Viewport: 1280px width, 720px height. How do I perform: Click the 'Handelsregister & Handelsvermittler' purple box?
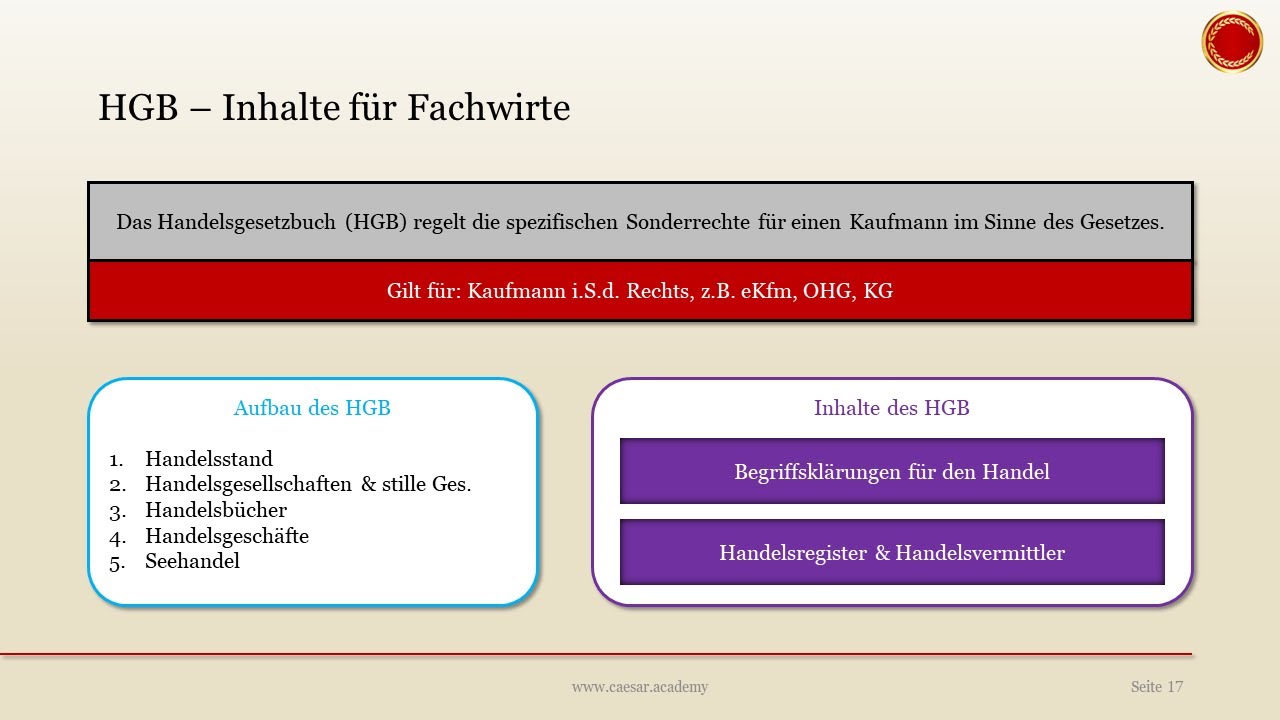pyautogui.click(x=892, y=552)
